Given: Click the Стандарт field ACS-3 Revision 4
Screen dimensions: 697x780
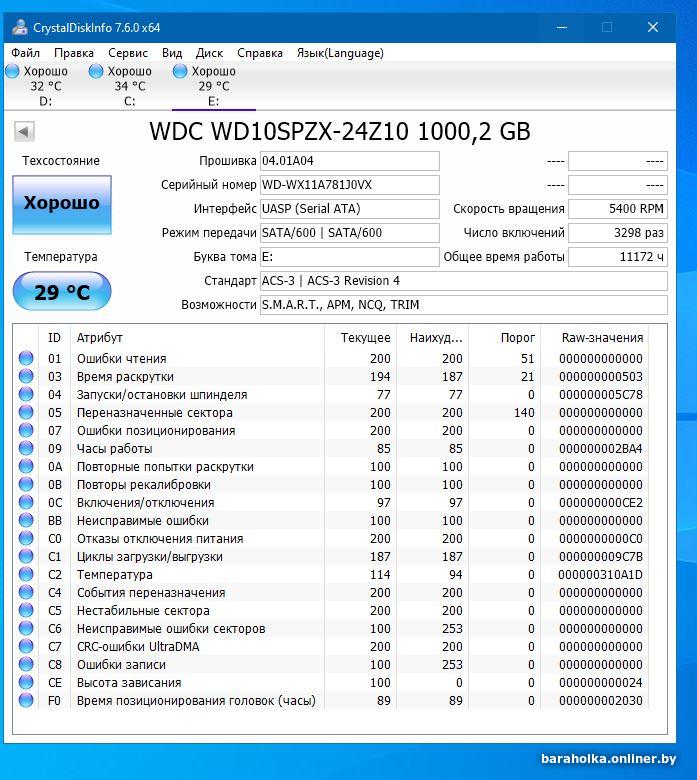Looking at the screenshot, I should (x=464, y=281).
